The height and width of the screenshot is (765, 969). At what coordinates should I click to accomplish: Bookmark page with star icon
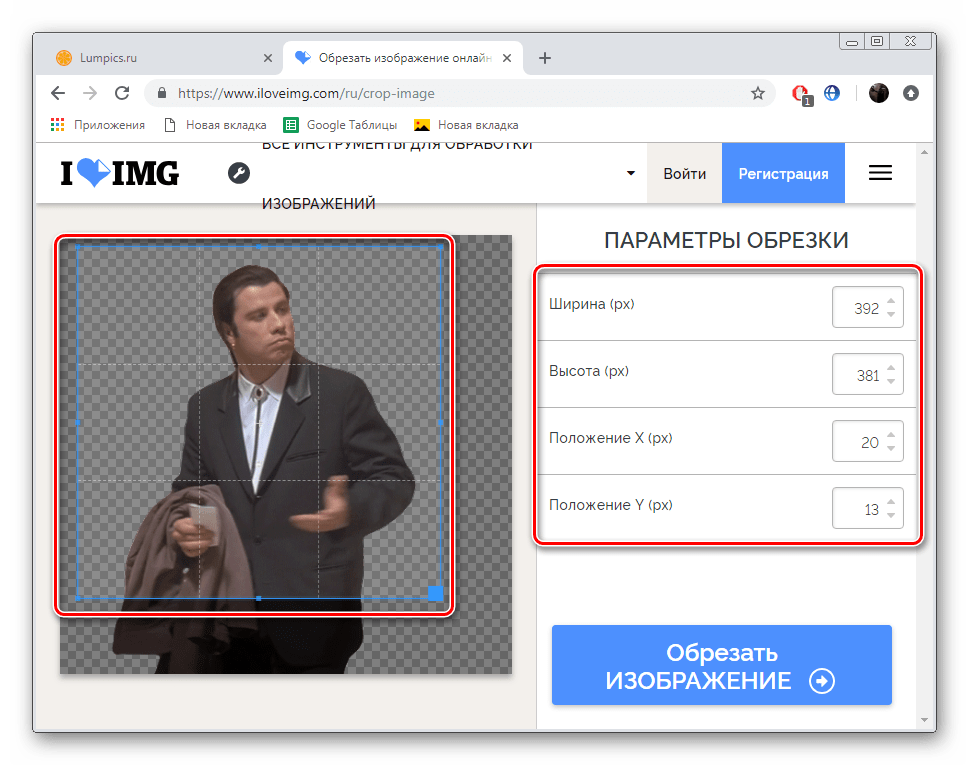point(758,93)
